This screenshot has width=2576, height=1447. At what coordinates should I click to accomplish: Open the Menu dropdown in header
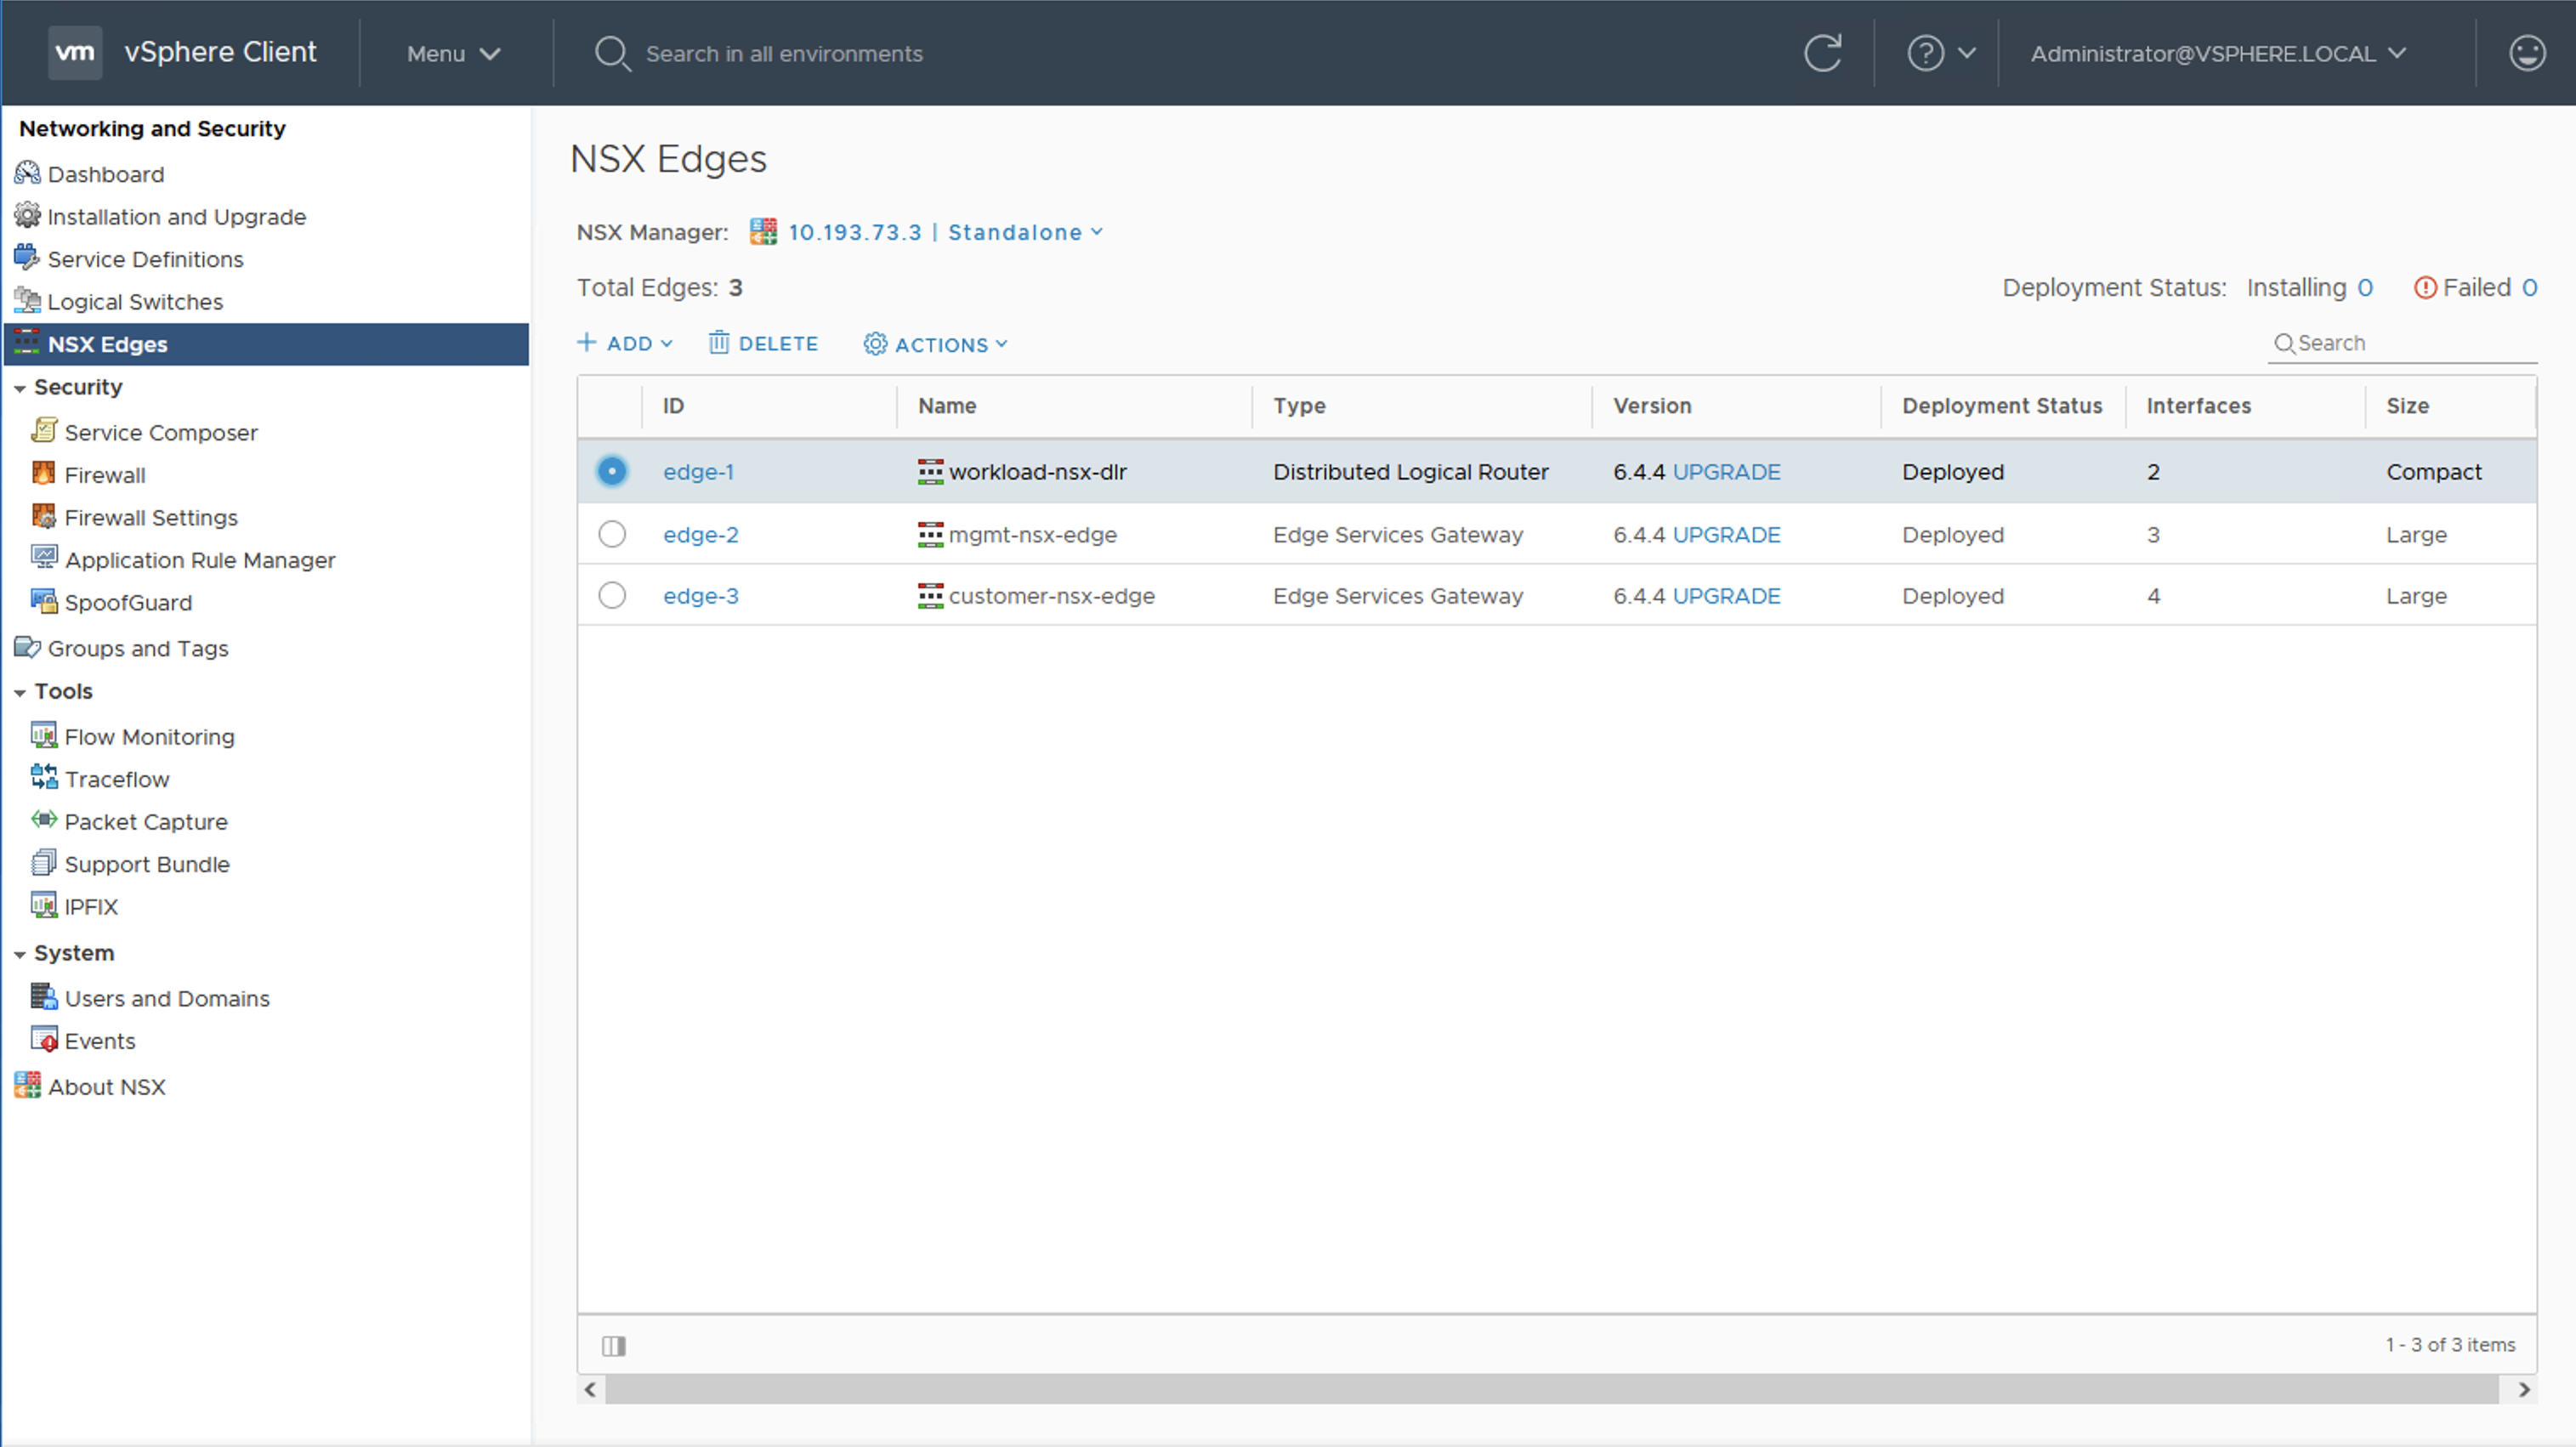pyautogui.click(x=452, y=53)
